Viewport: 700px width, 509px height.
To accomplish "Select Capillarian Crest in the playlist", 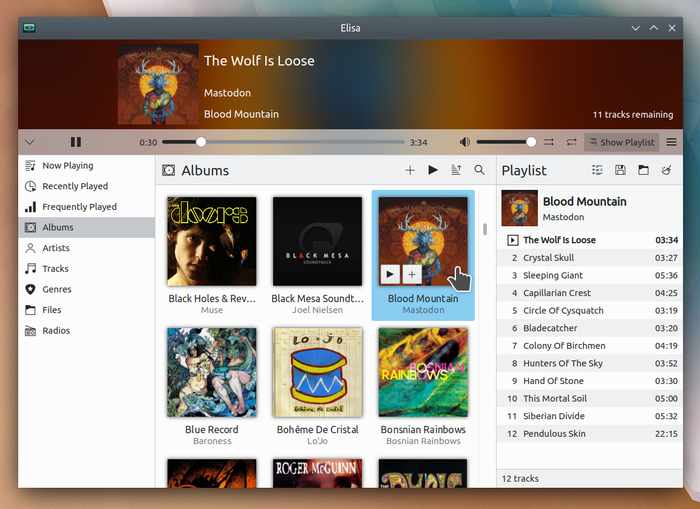I will [590, 293].
